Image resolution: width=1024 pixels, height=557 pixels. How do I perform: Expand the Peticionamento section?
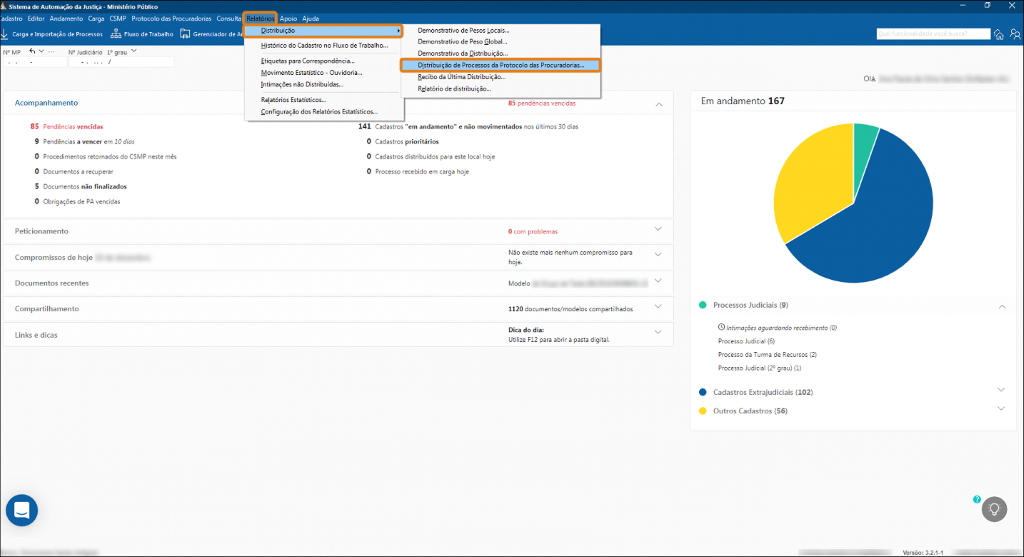[x=658, y=230]
